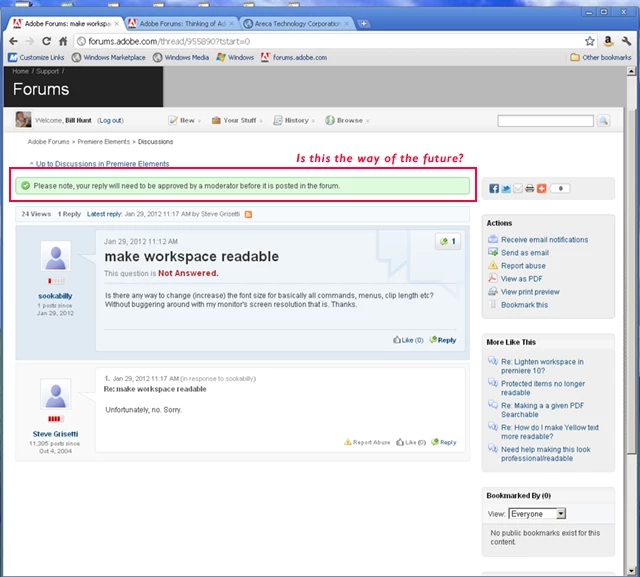
Task: Click the vertical scrollbar down arrow
Action: pos(631,571)
